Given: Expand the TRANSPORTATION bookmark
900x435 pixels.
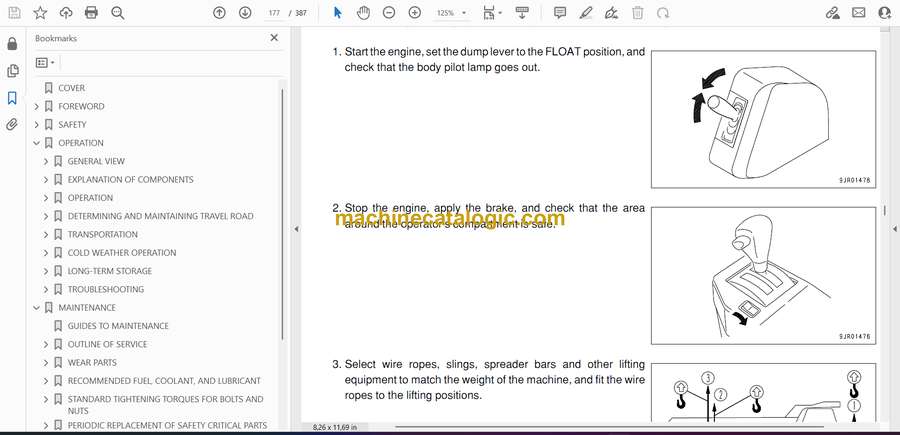Looking at the screenshot, I should click(46, 235).
